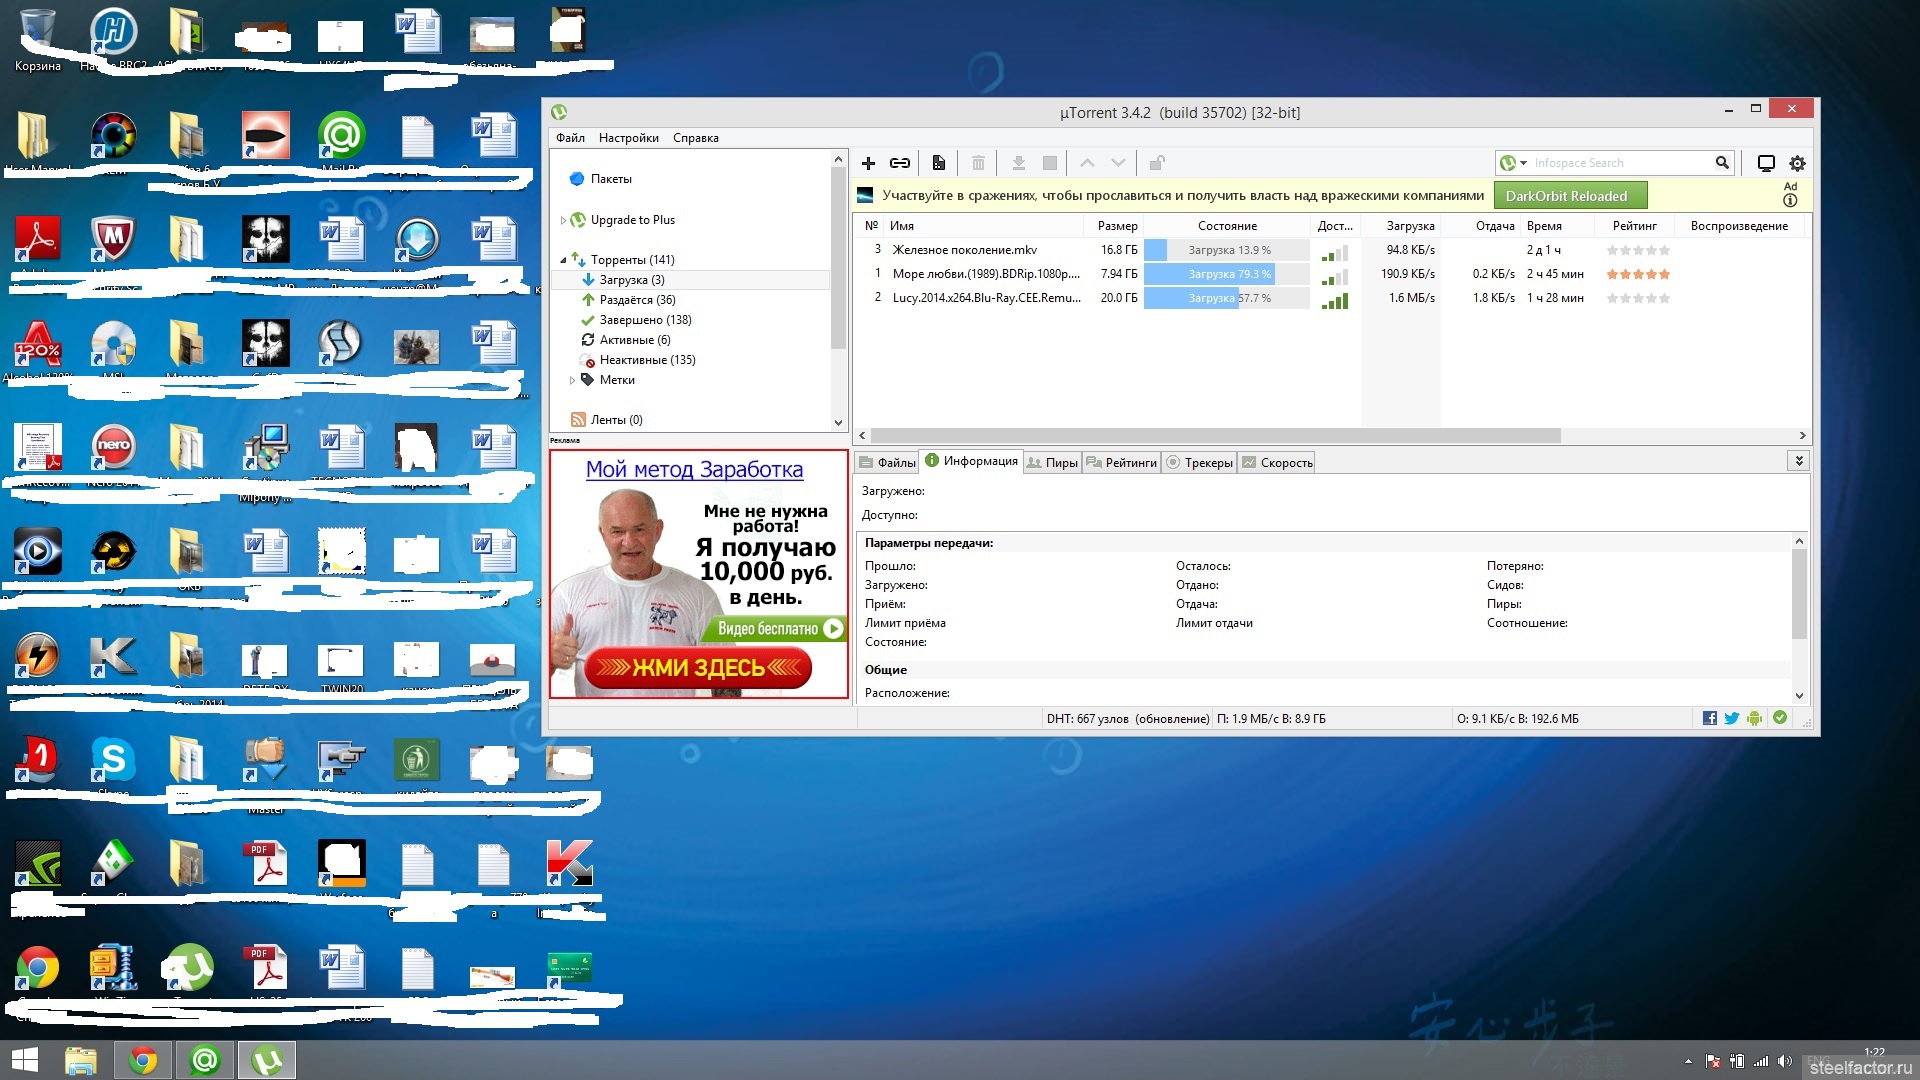Screen dimensions: 1920x1080
Task: Open the Мой метод Заработка link
Action: [694, 469]
